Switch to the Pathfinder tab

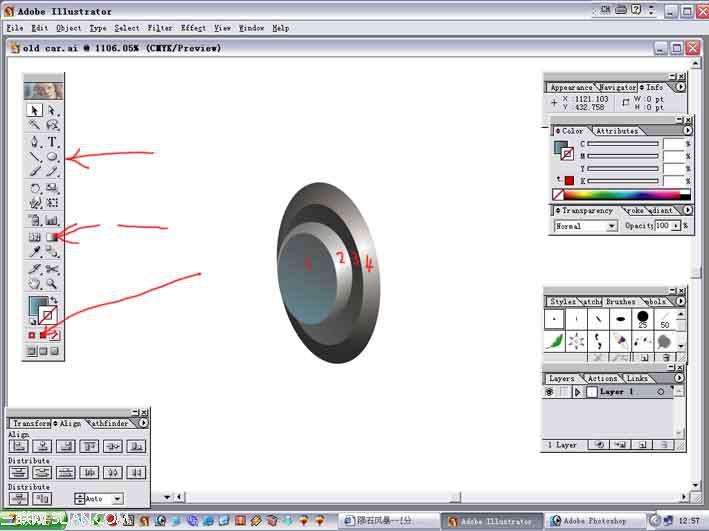pos(109,423)
